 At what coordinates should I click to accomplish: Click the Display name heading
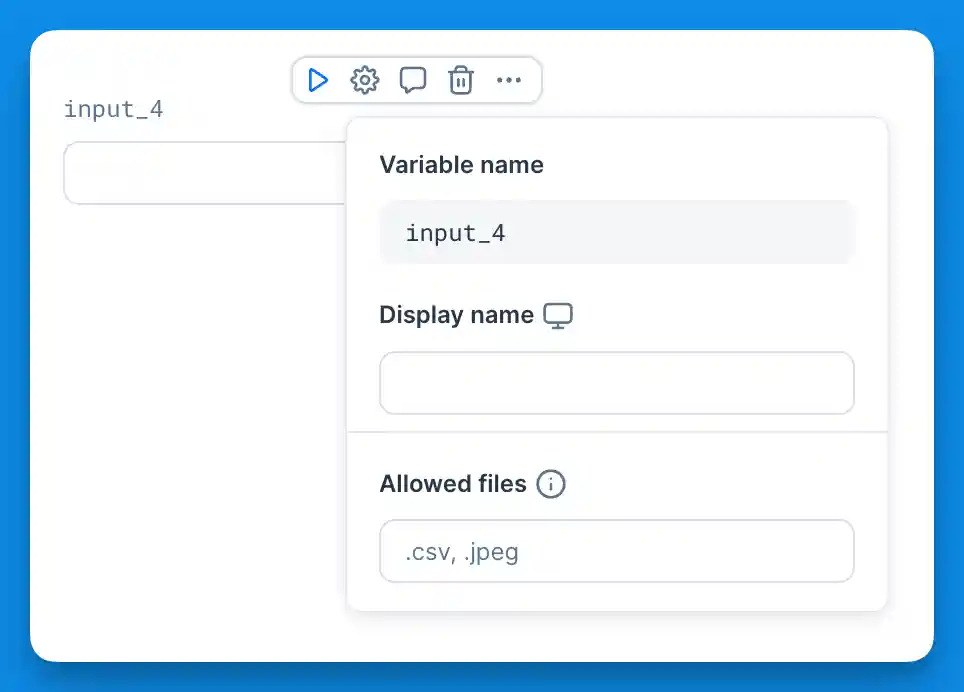tap(455, 314)
